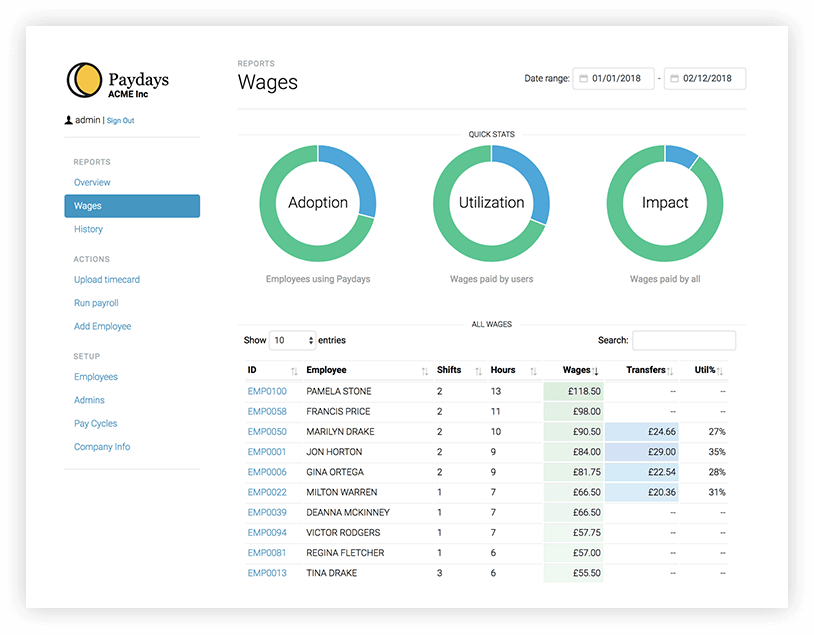Click DEANNA MCKINNEY employee name
This screenshot has height=635, width=814.
pos(348,513)
